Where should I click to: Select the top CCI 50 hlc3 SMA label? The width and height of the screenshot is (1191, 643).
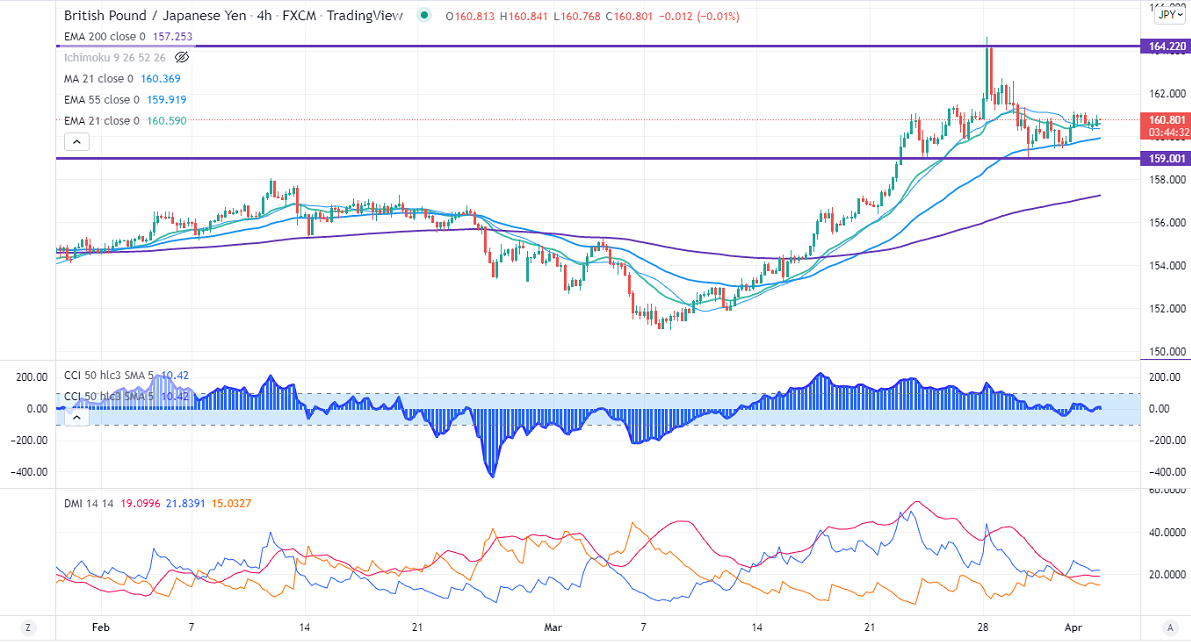109,376
